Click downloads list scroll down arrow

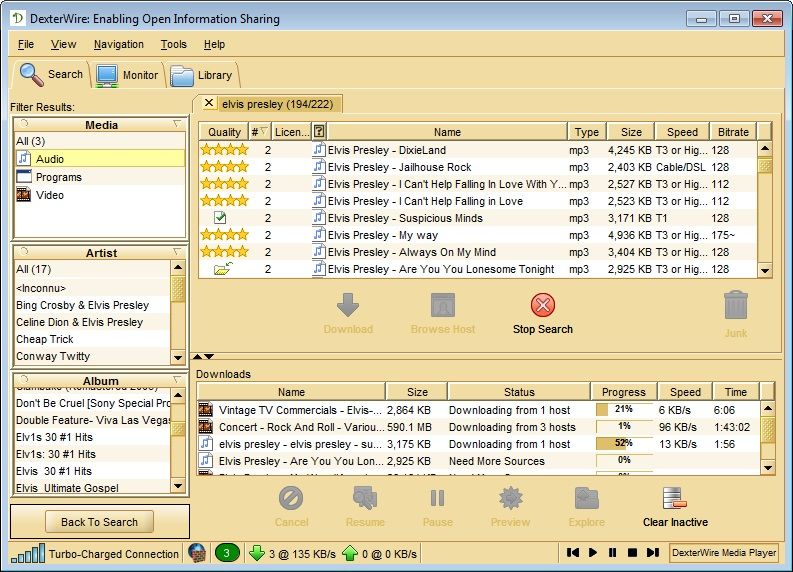[768, 467]
